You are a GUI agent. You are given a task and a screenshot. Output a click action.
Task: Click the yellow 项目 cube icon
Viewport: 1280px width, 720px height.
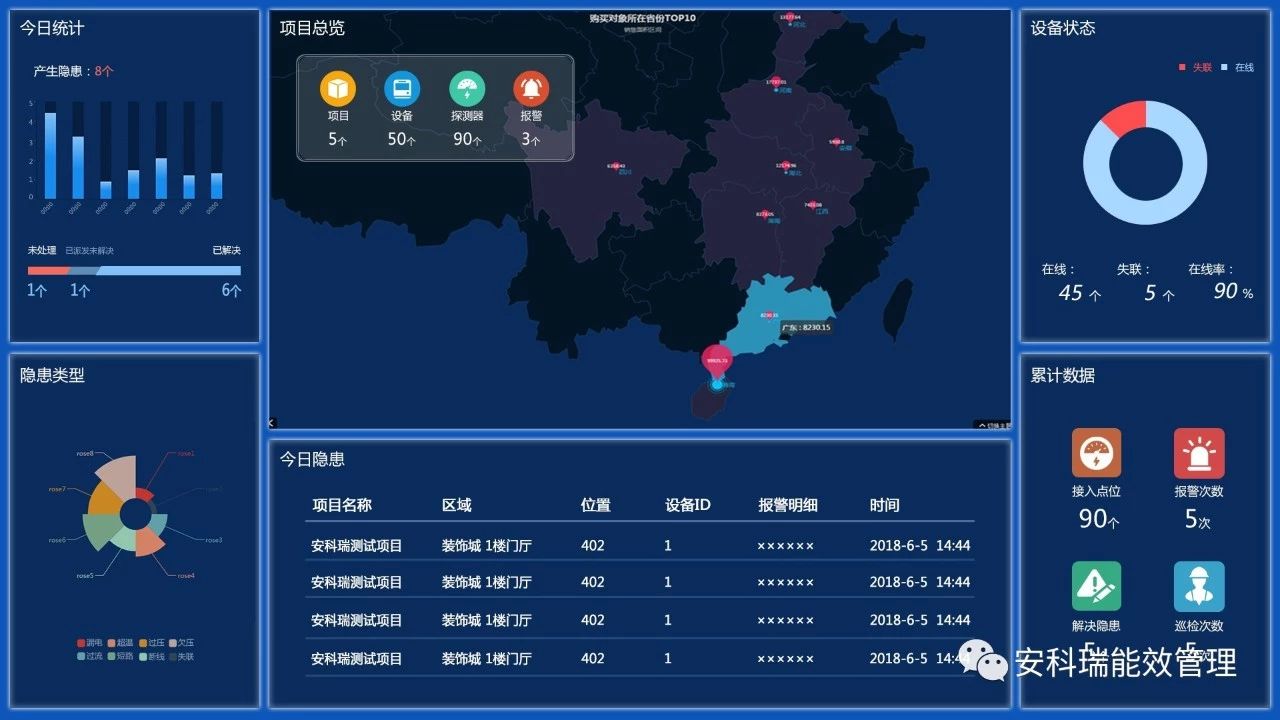[338, 89]
